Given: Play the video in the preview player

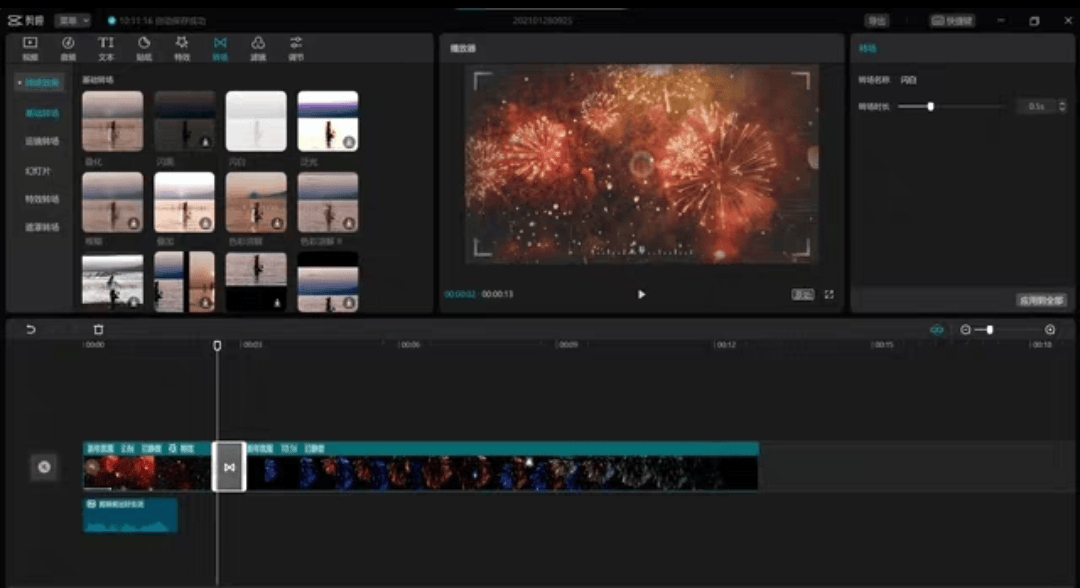Looking at the screenshot, I should tap(641, 295).
